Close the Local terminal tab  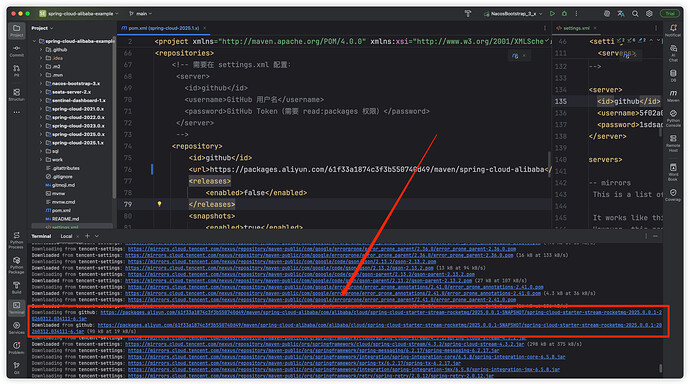point(78,236)
